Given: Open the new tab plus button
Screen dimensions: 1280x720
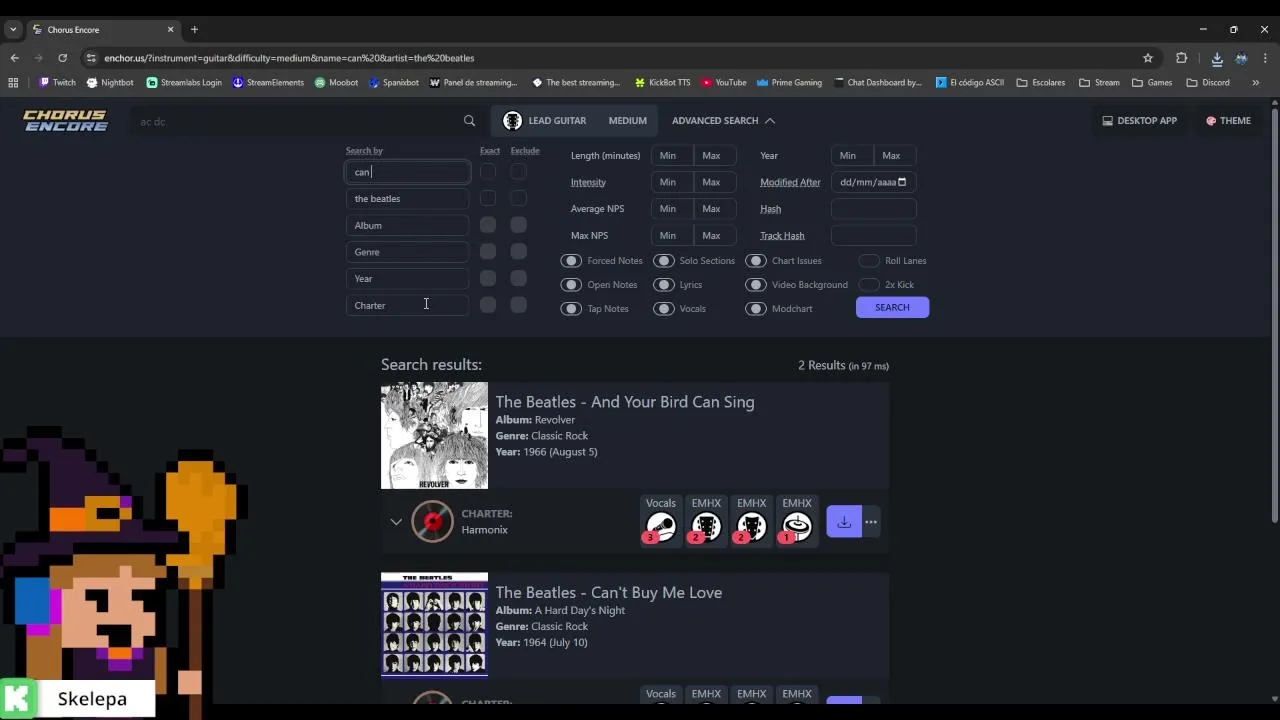Looking at the screenshot, I should (194, 29).
